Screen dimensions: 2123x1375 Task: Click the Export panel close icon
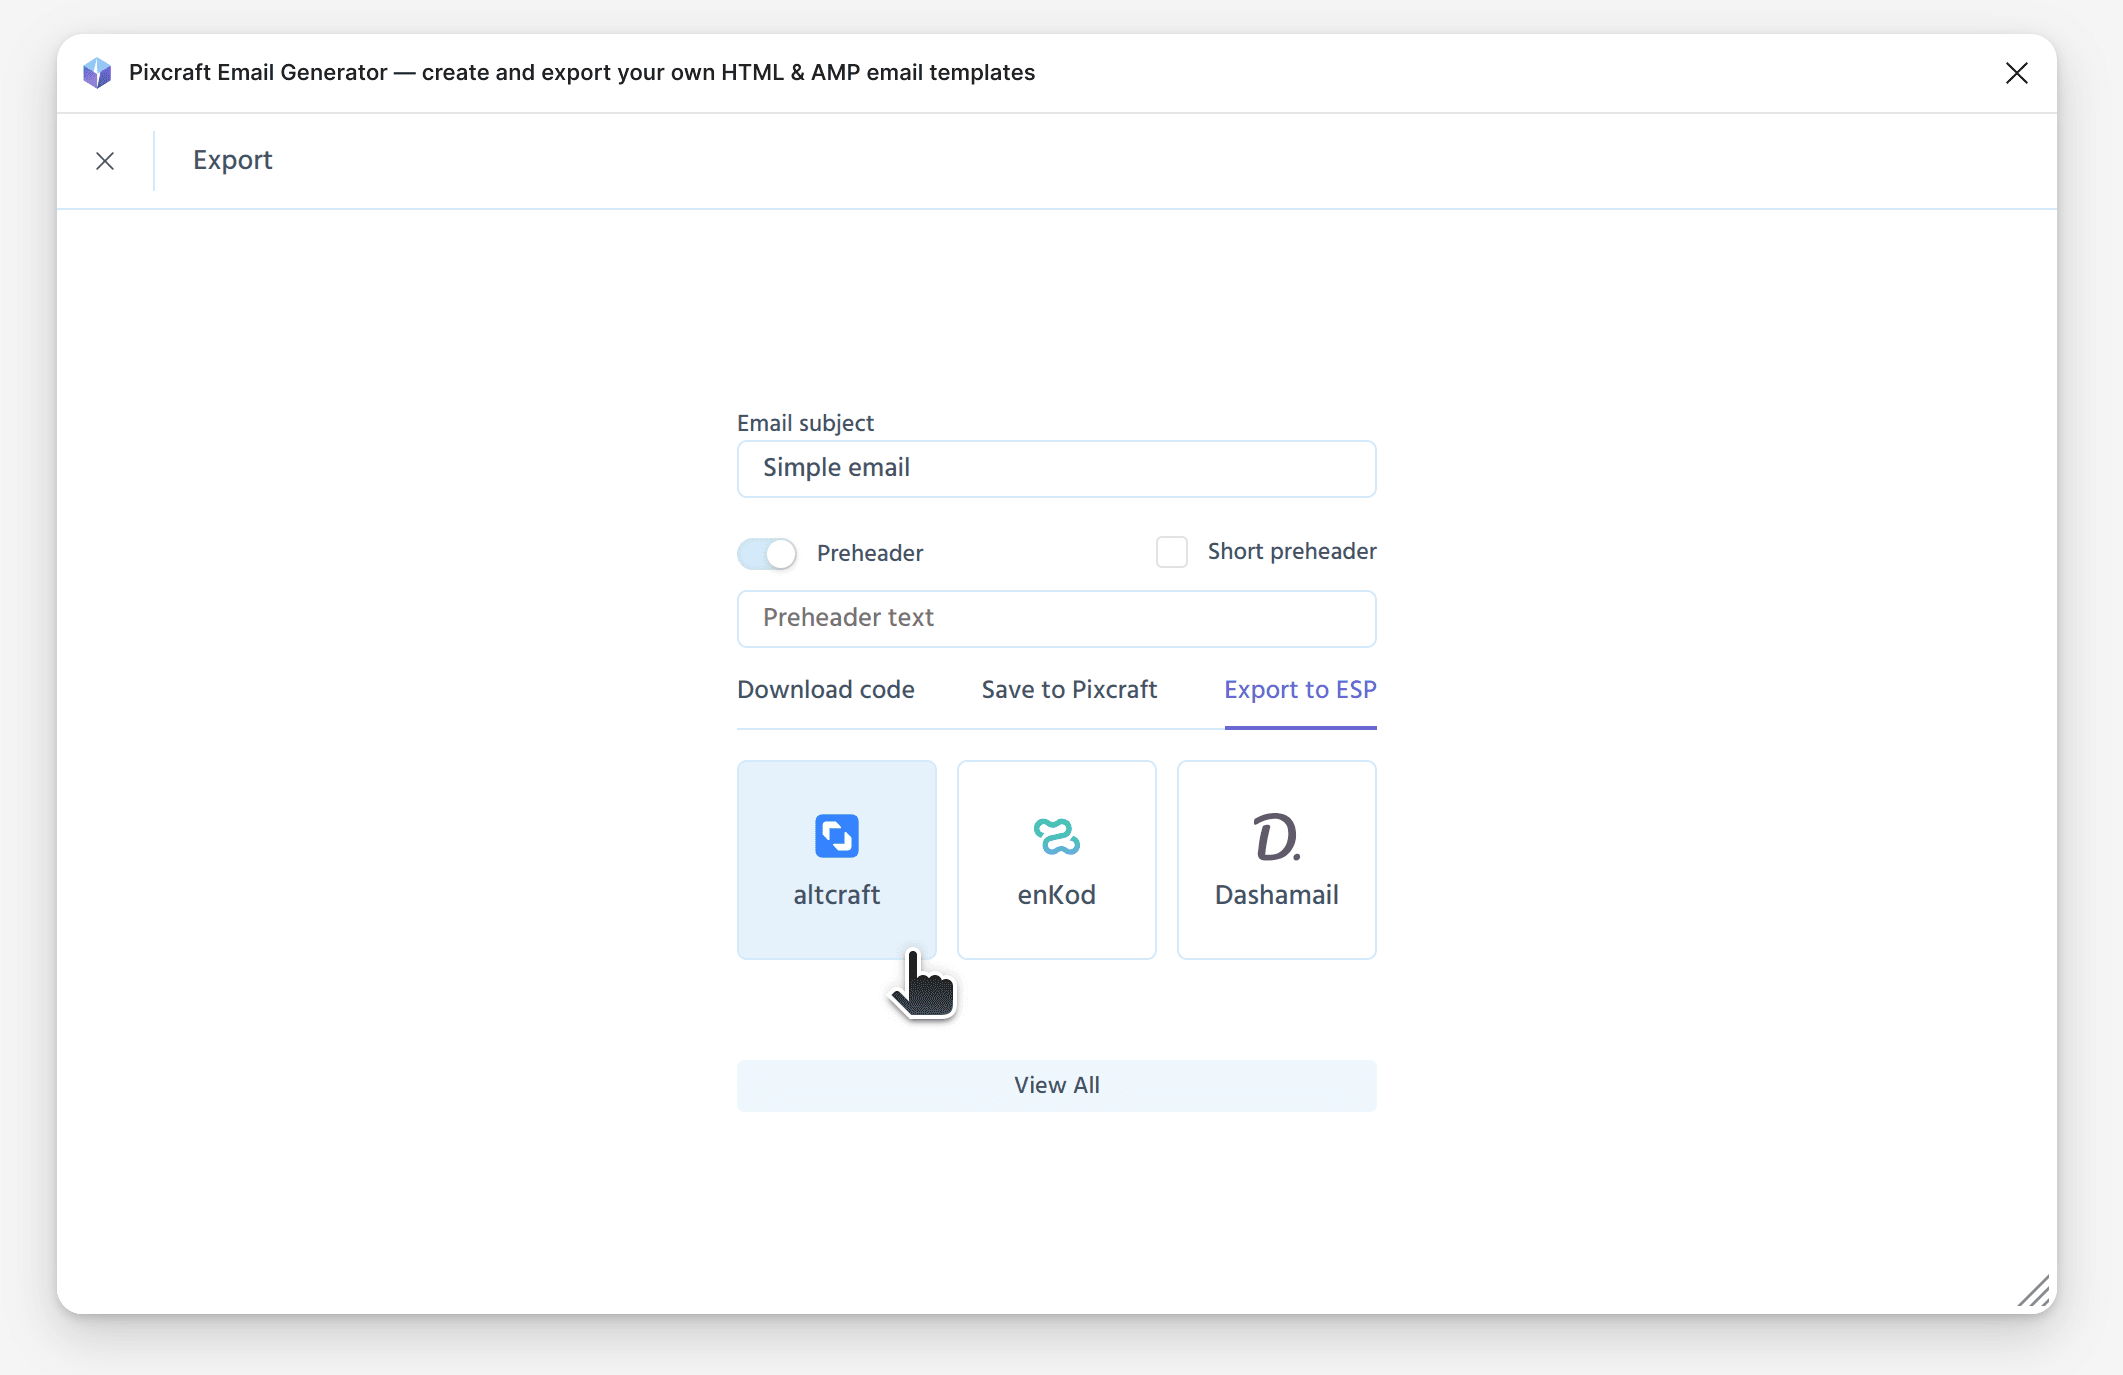105,161
